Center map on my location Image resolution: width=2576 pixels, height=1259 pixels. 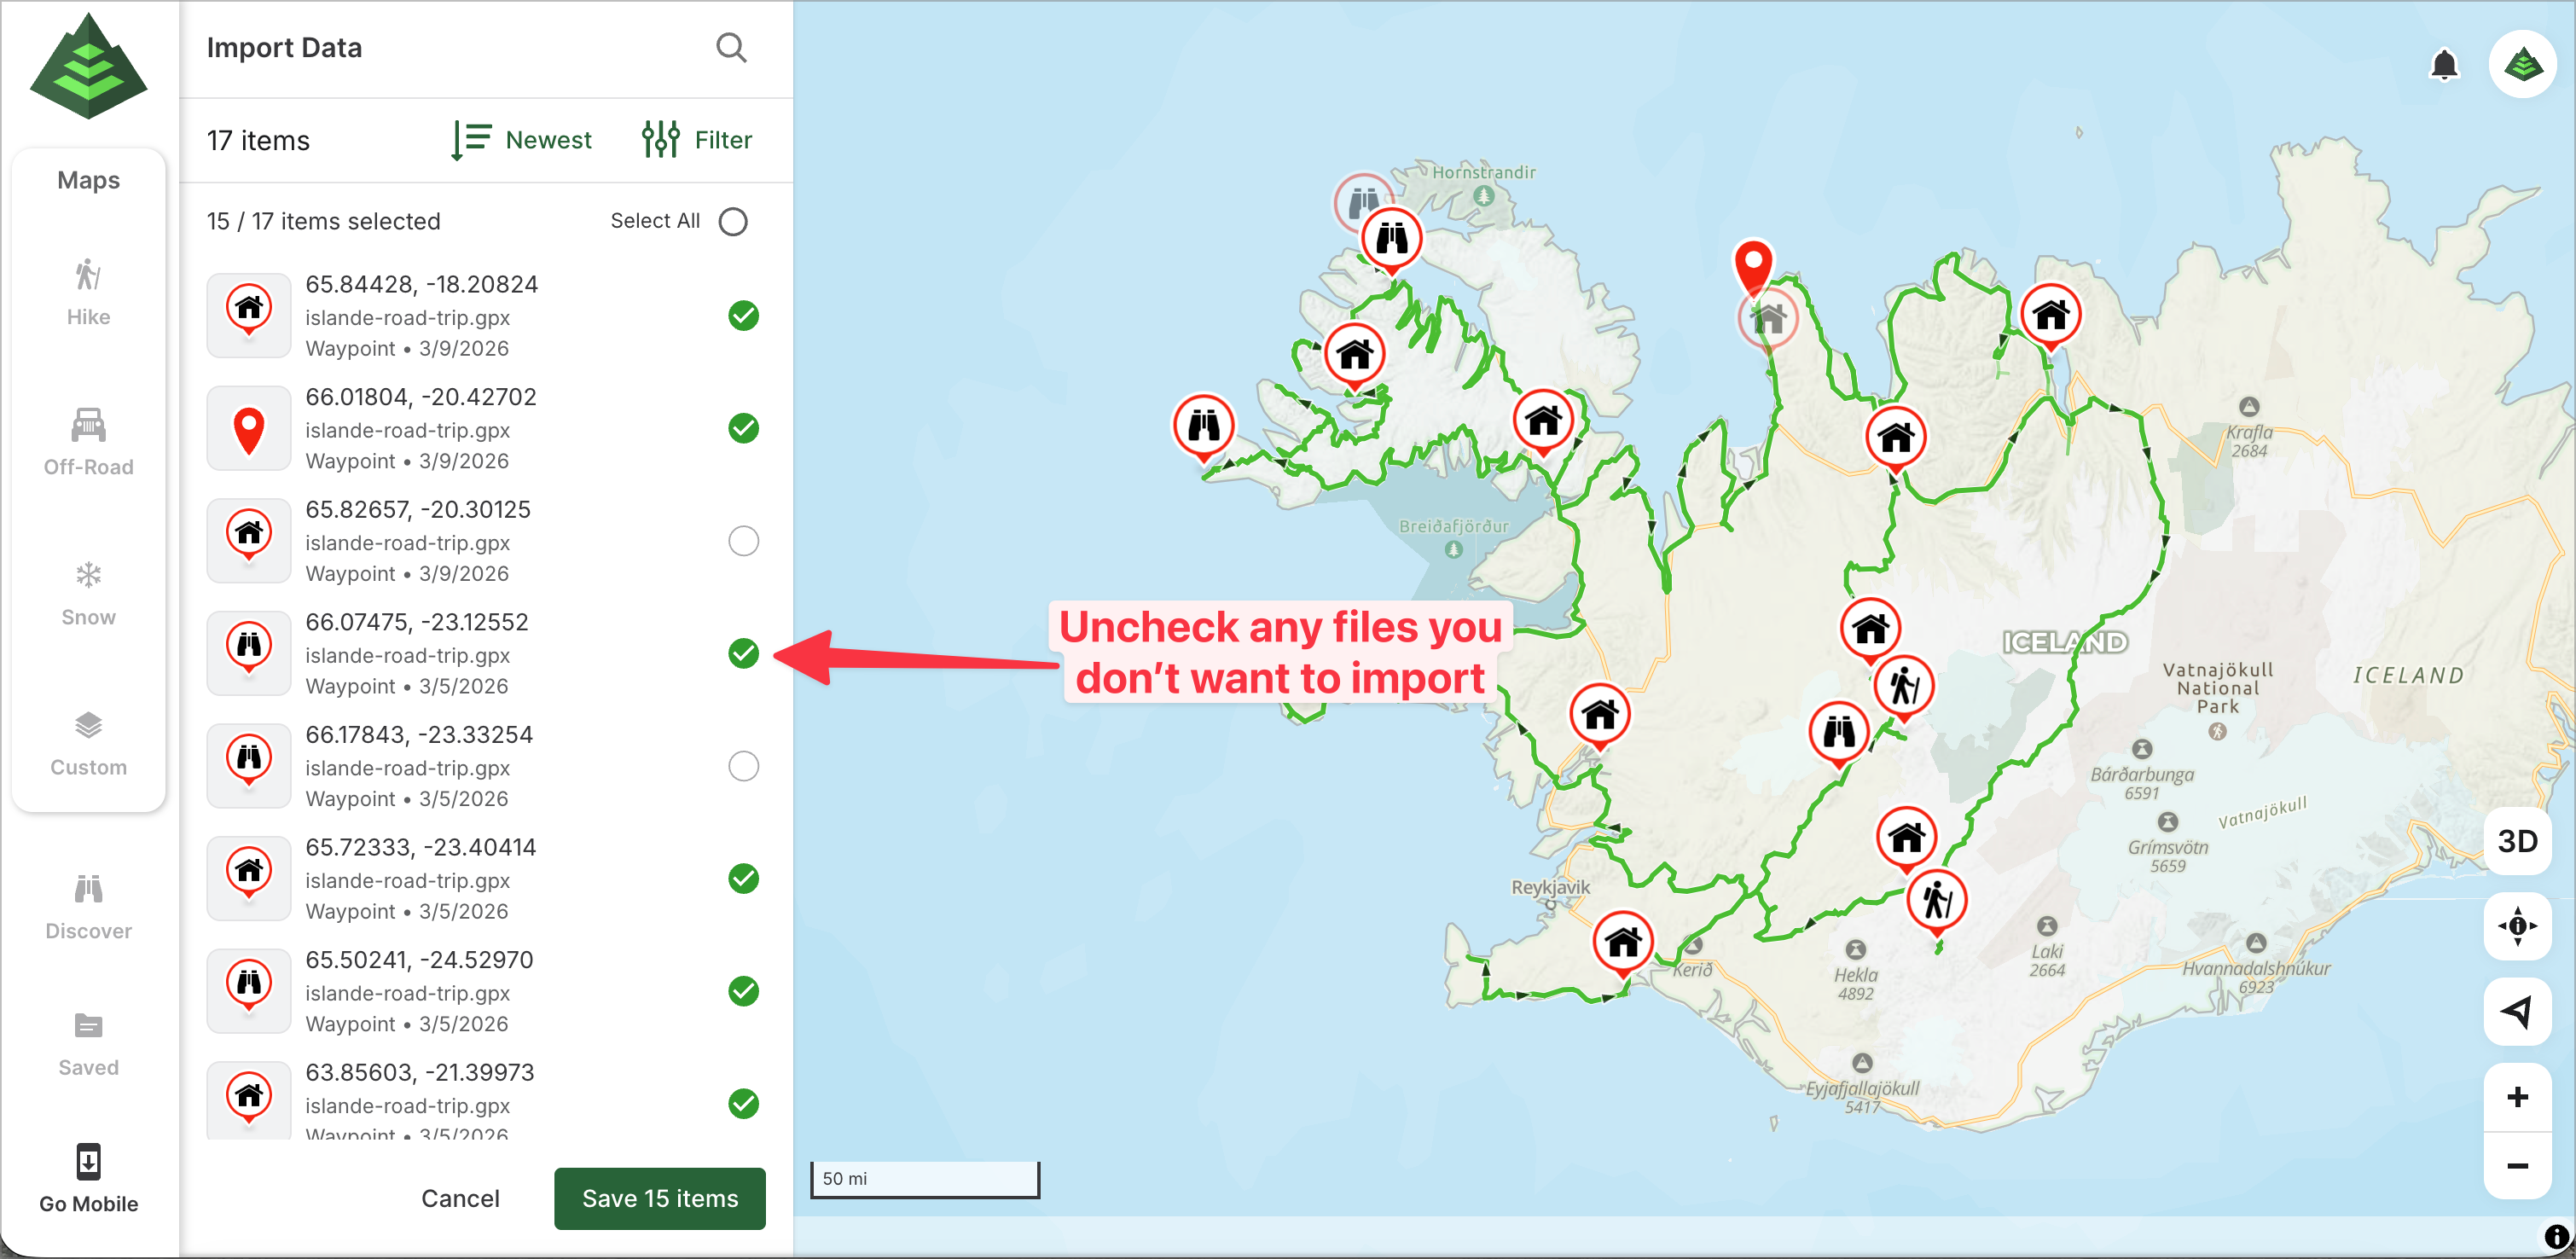pyautogui.click(x=2517, y=1011)
